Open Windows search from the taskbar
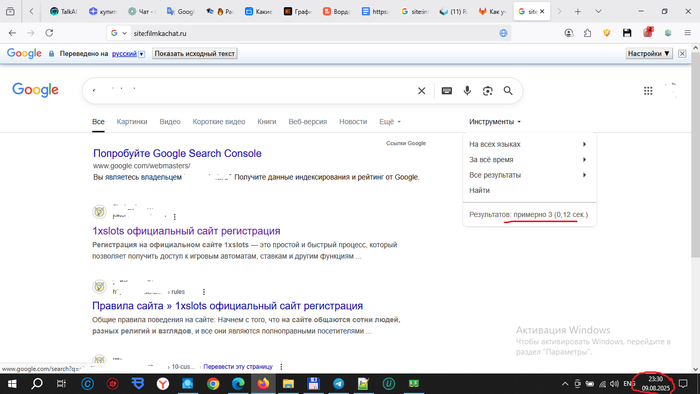 pos(37,384)
